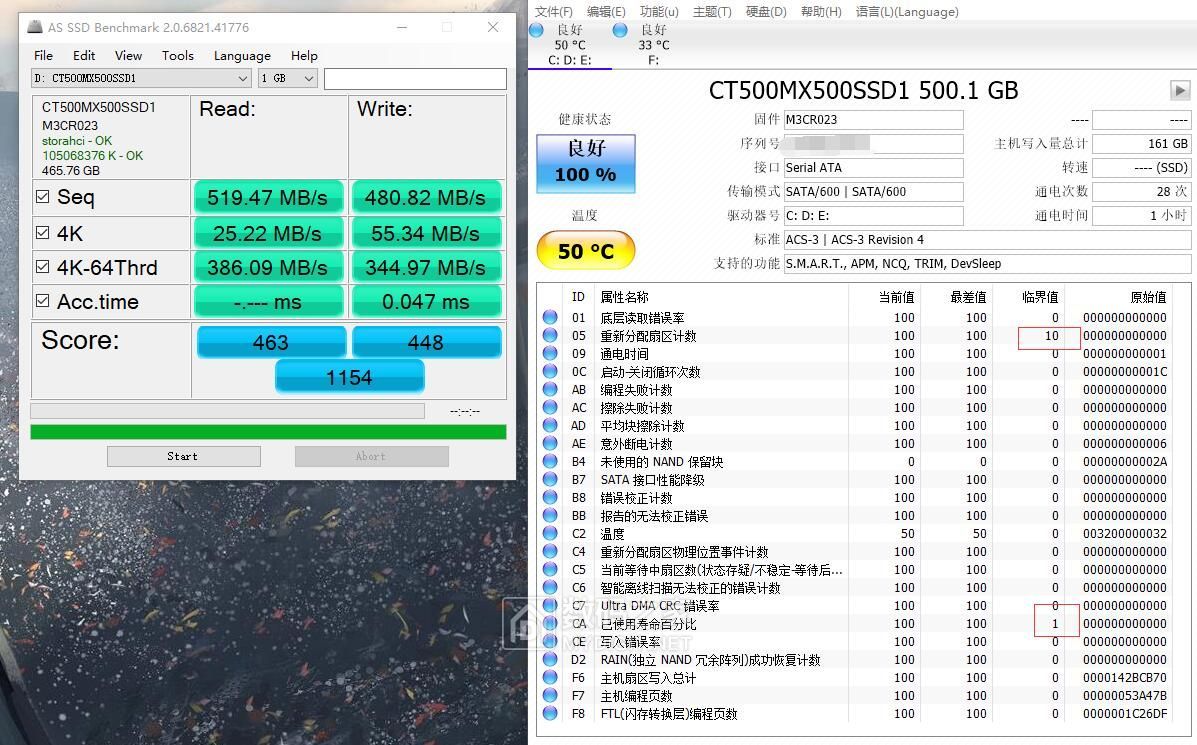Click the blue disk status icon for F:
The width and height of the screenshot is (1197, 745).
(620, 30)
